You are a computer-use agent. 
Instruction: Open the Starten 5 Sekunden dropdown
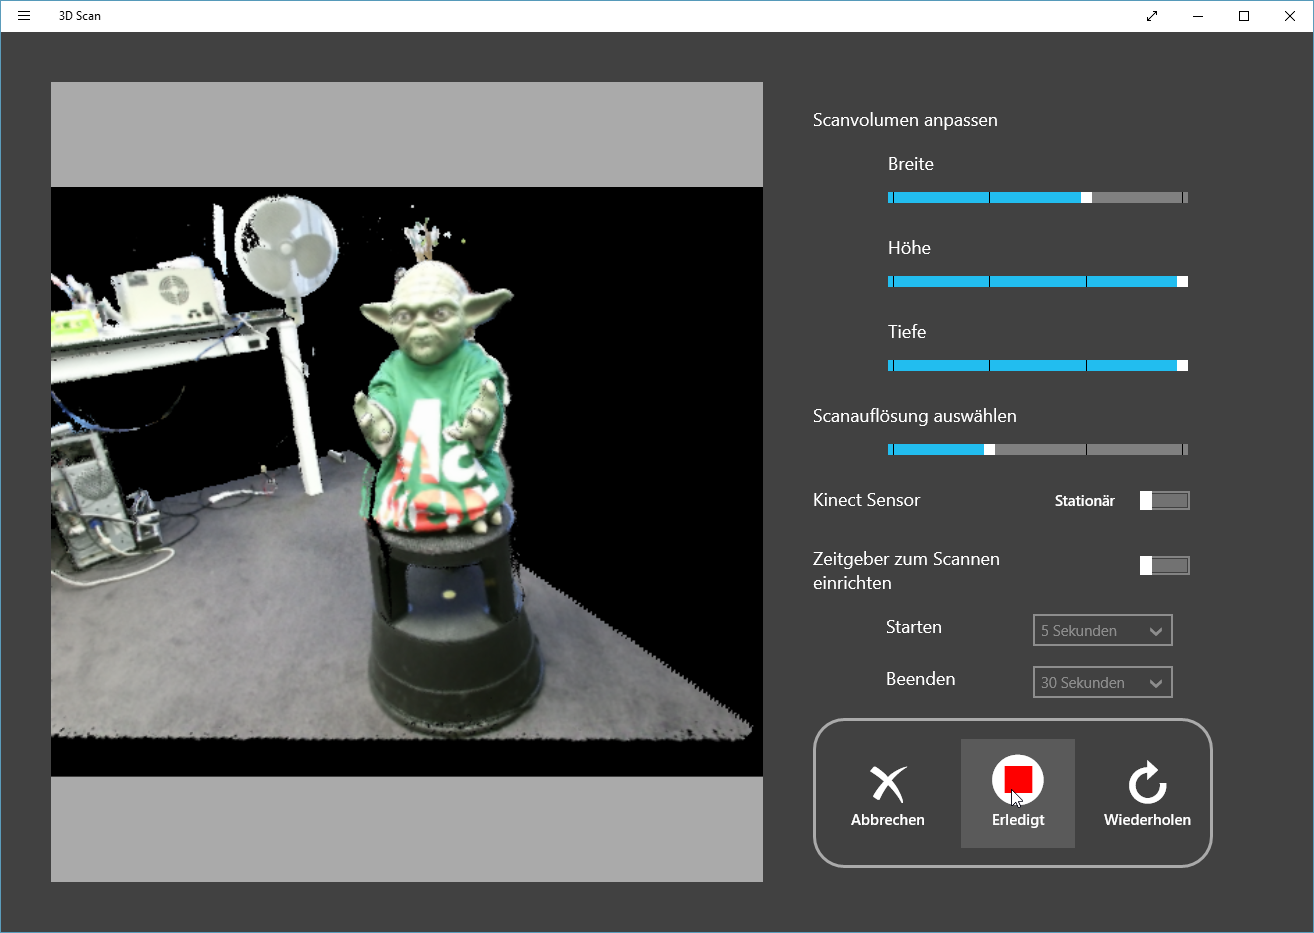pos(1102,631)
